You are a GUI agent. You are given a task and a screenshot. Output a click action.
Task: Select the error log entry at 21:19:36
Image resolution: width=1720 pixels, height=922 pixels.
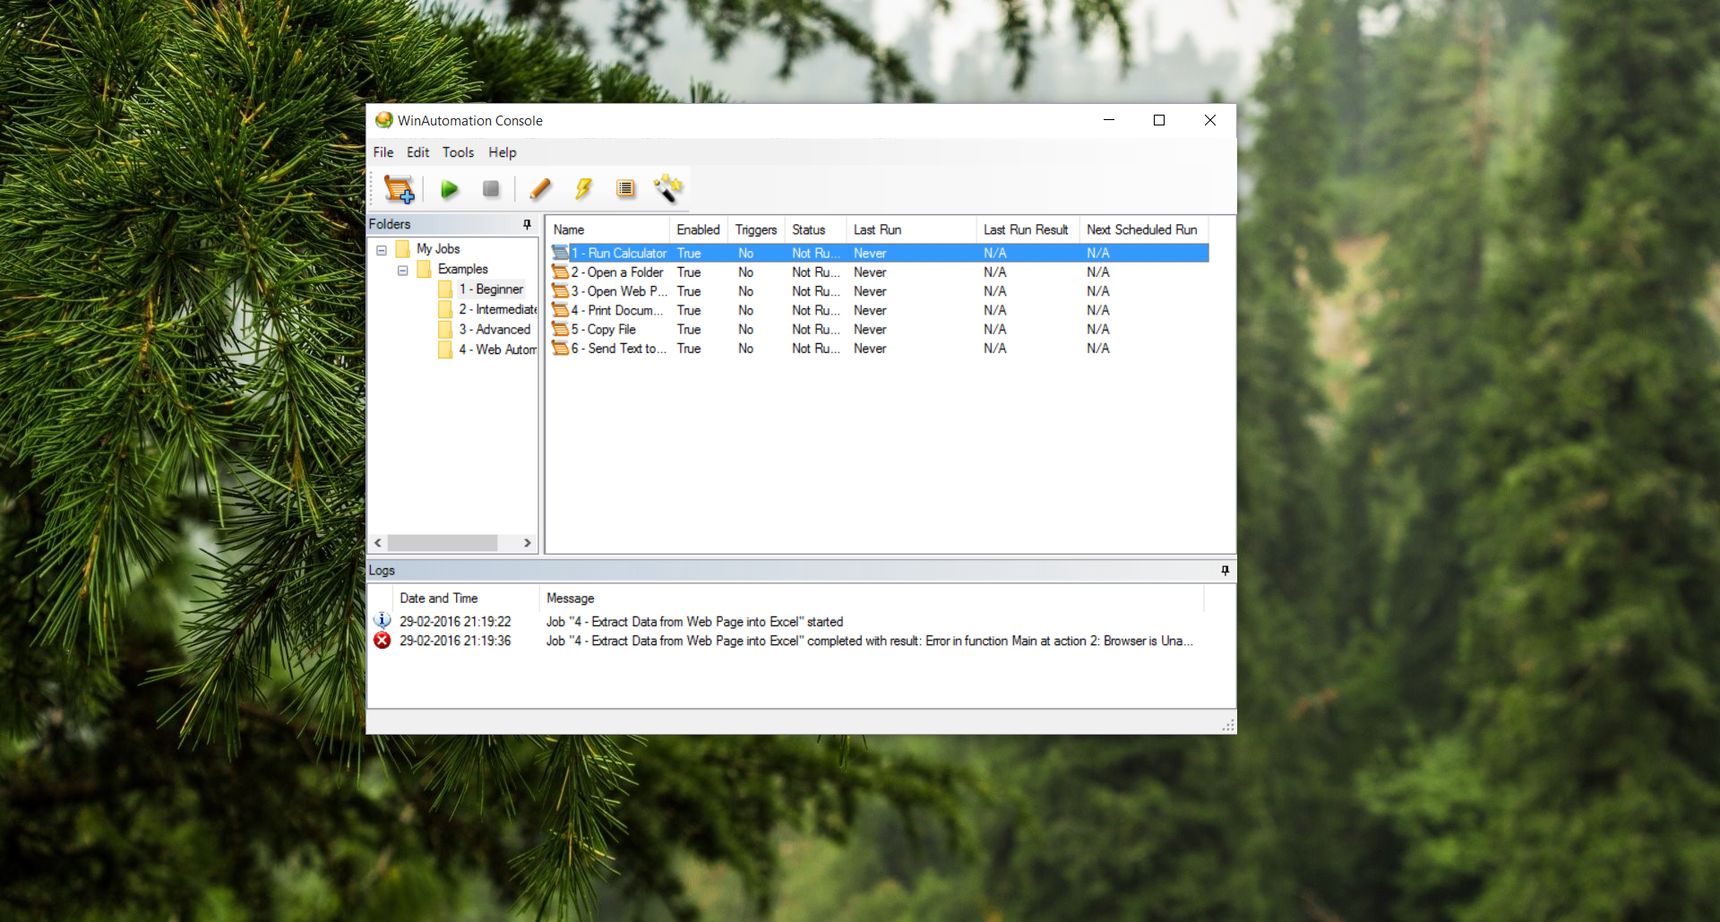790,641
